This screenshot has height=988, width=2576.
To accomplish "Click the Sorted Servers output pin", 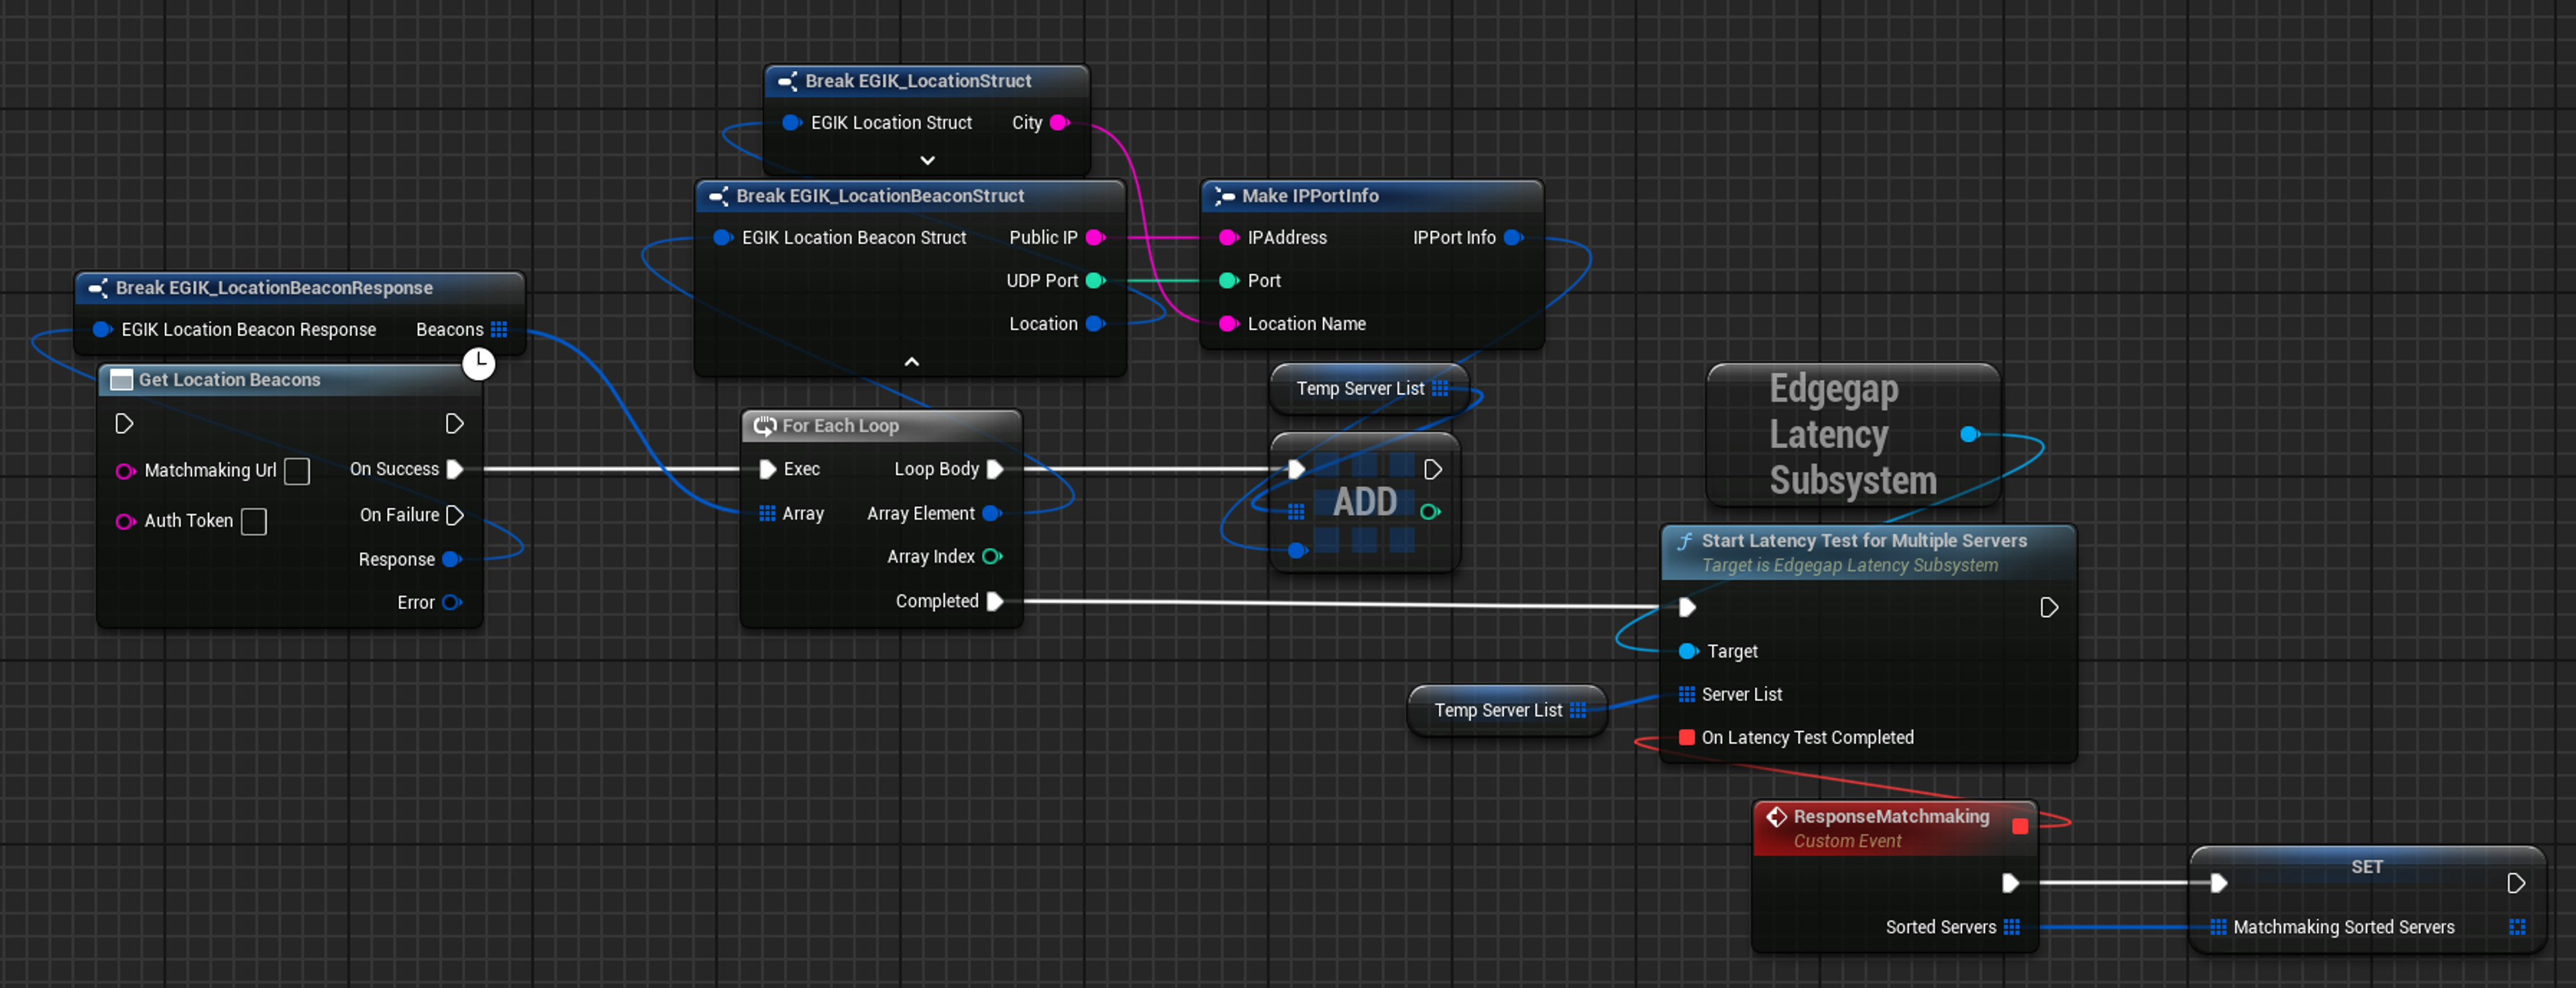I will 2012,927.
